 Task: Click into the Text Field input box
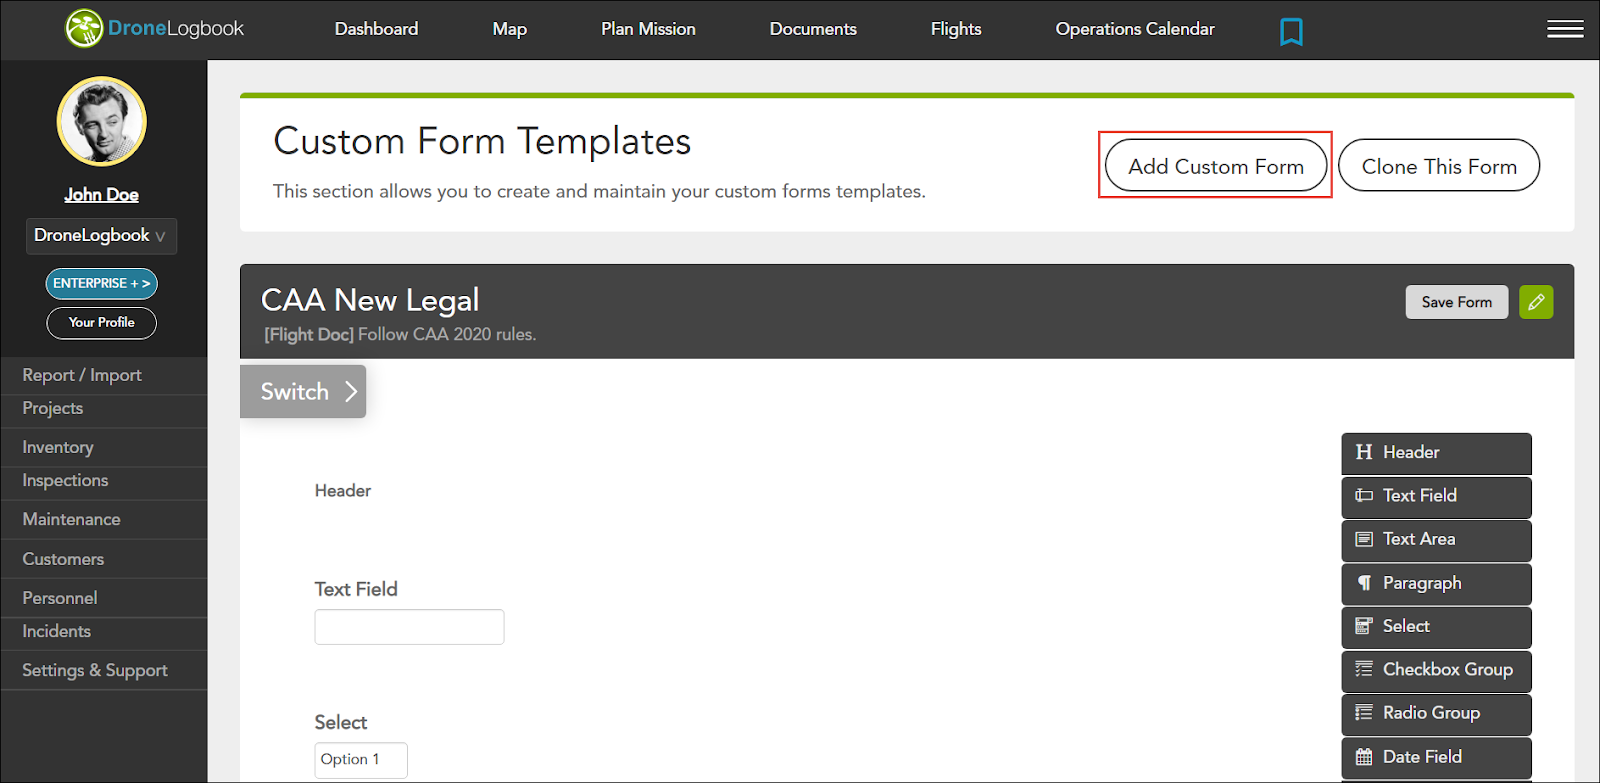point(409,627)
